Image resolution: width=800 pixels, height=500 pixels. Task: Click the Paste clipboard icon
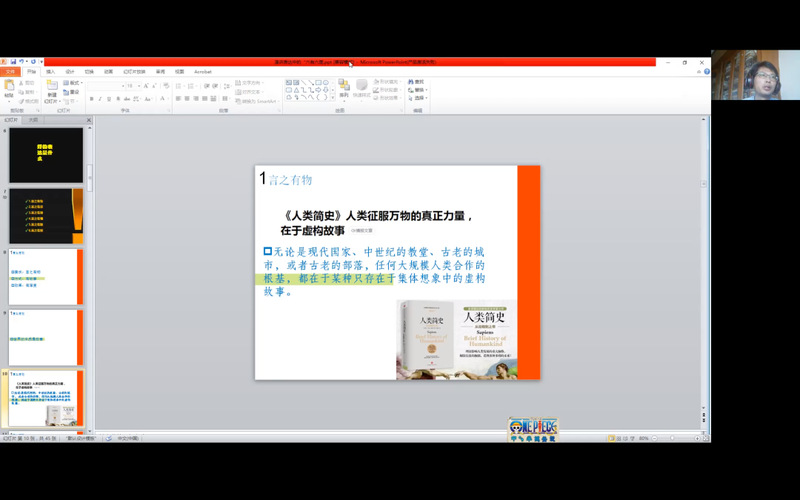(9, 86)
